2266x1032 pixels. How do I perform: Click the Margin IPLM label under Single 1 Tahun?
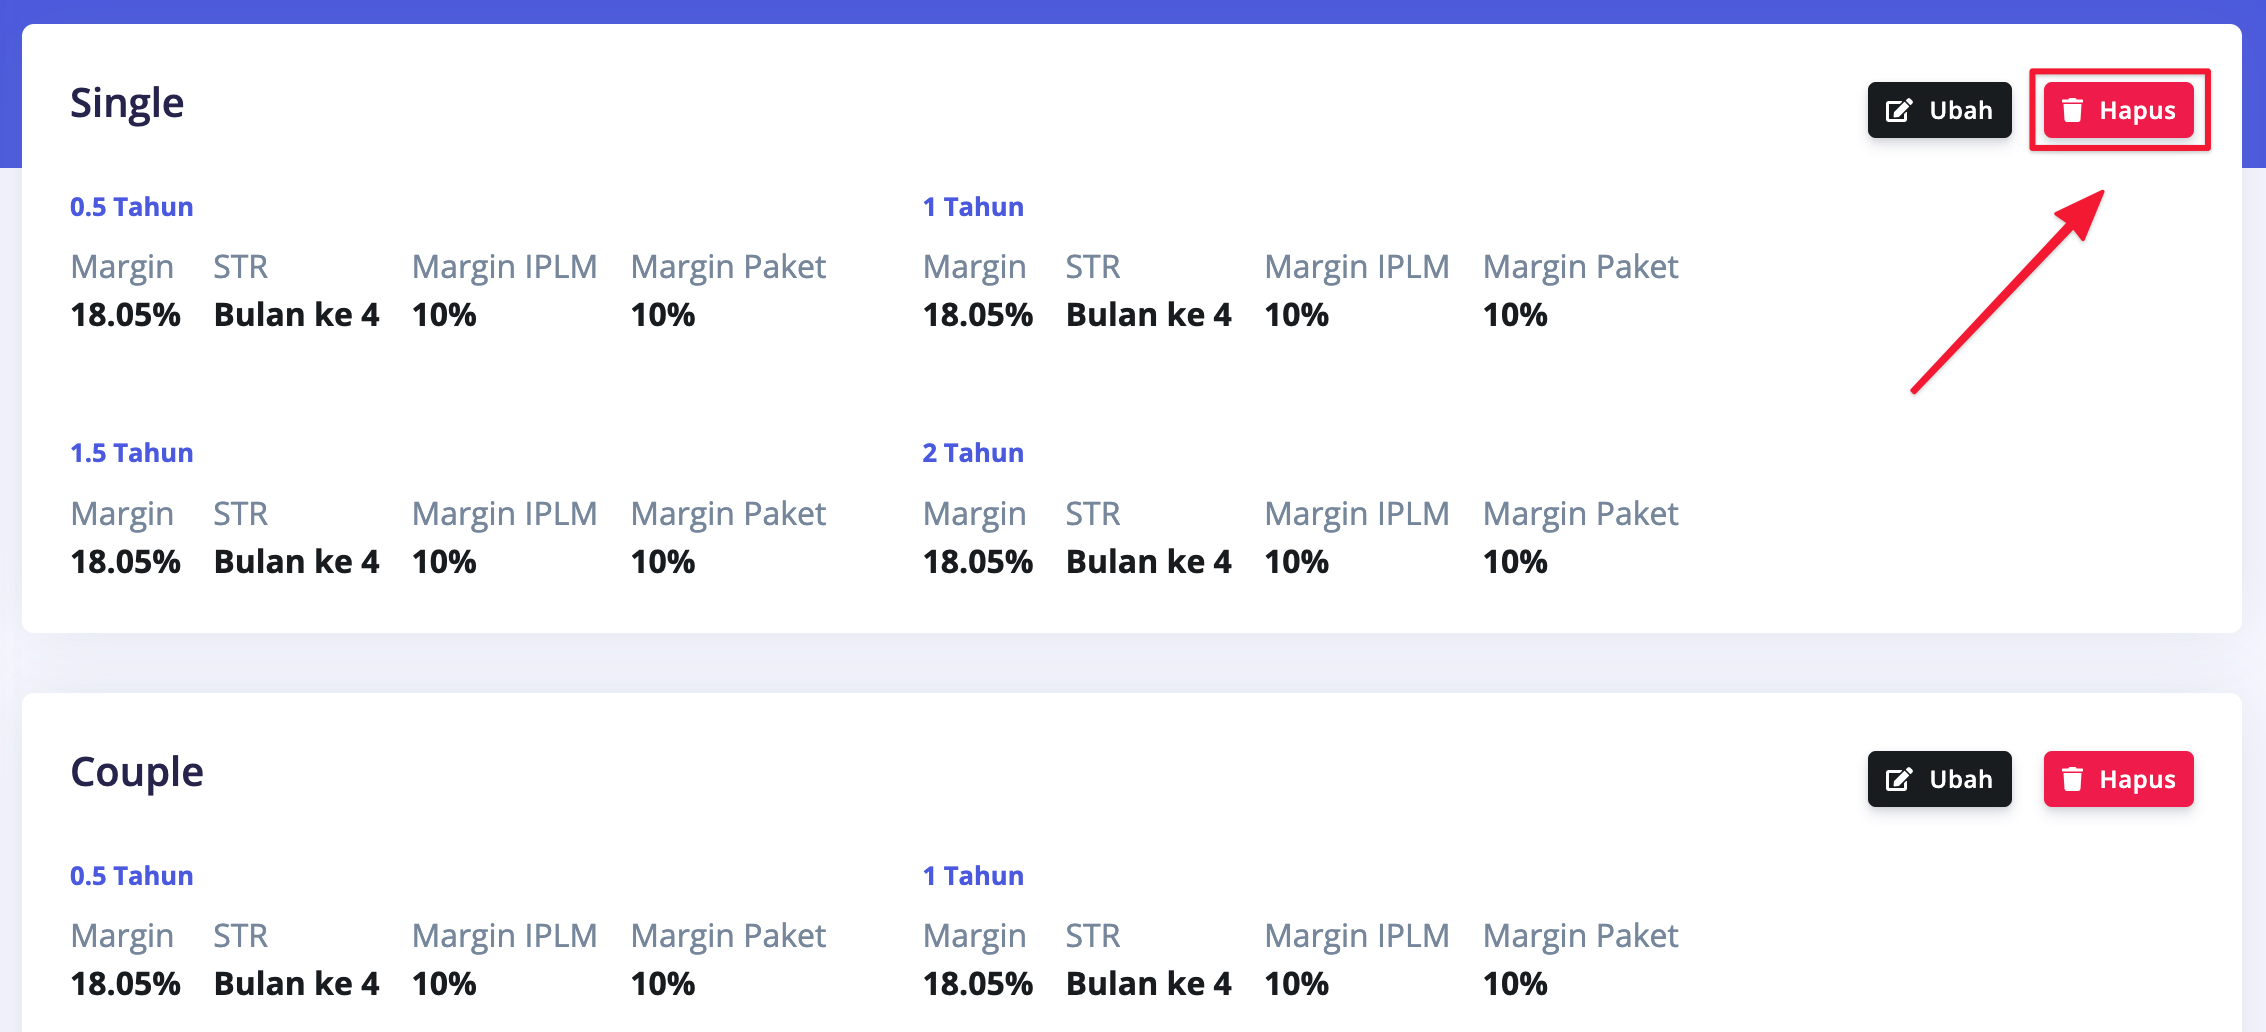1356,267
